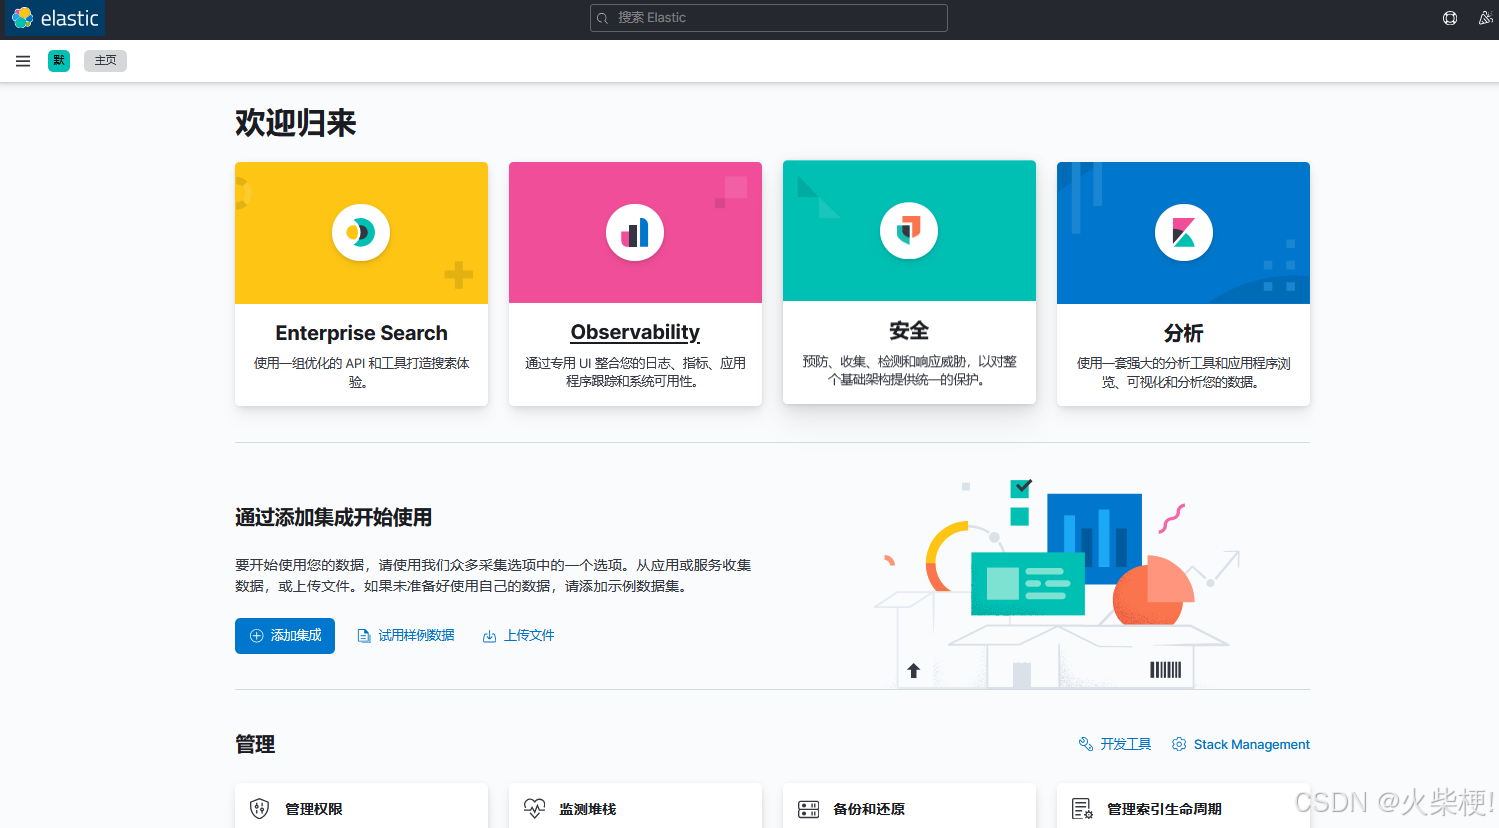Focus the 搜索 Elastic search box
This screenshot has height=828, width=1499.
pyautogui.click(x=768, y=18)
